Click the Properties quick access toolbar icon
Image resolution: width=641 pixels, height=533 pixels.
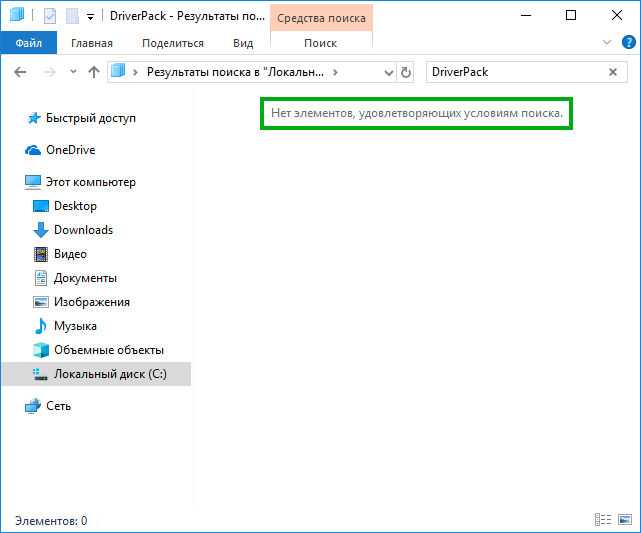point(50,16)
